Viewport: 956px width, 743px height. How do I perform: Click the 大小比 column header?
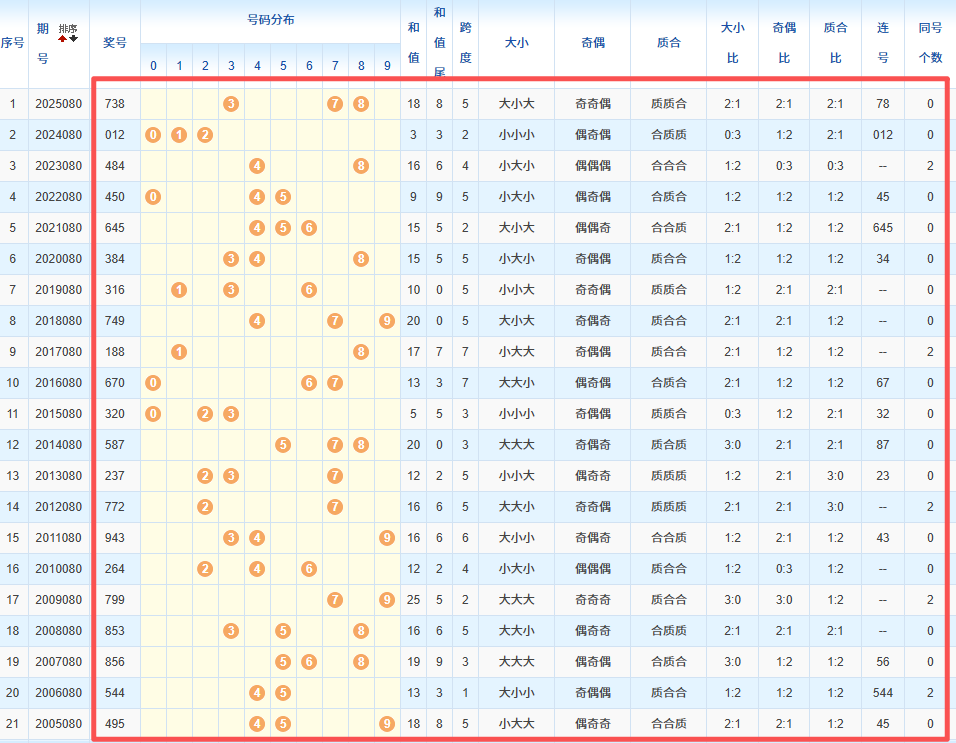732,43
